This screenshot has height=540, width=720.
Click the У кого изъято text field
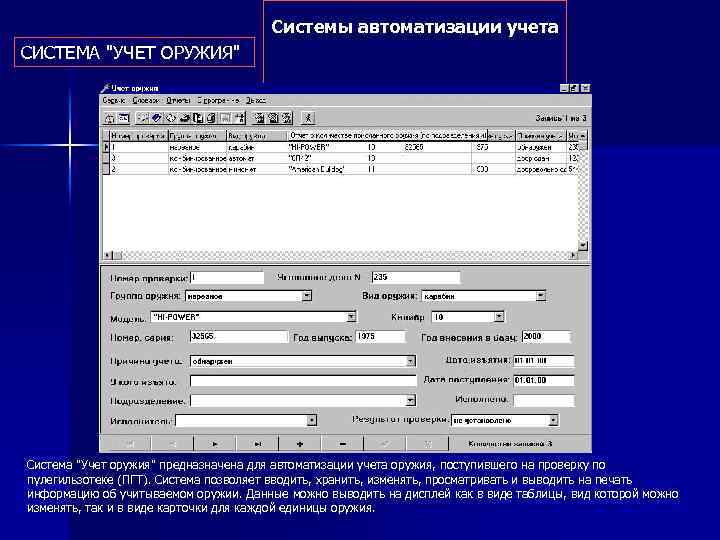303,381
